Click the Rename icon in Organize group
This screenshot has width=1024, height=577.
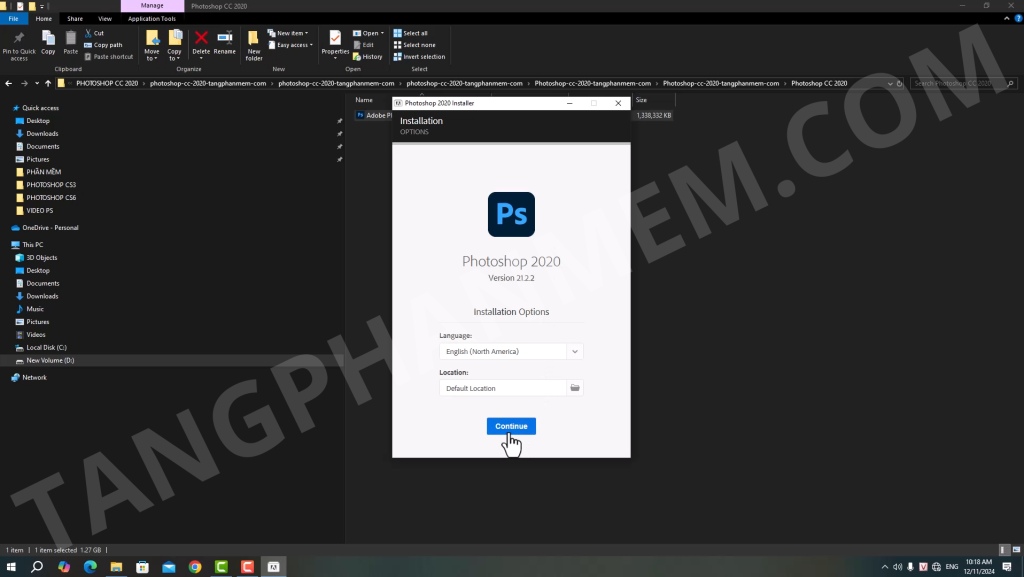[x=225, y=42]
